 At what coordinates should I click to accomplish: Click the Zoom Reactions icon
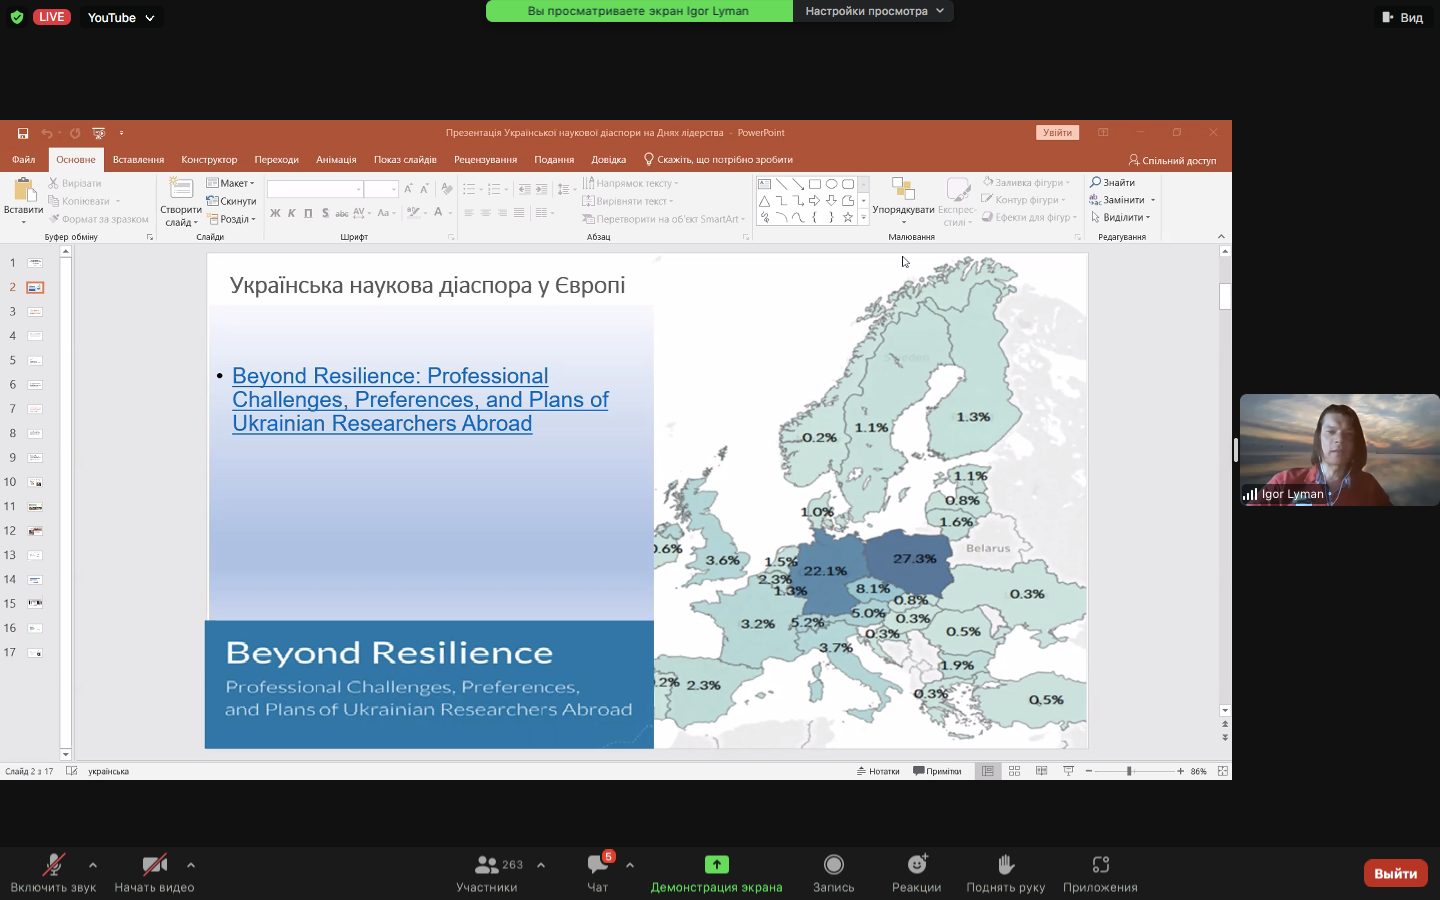tap(916, 865)
